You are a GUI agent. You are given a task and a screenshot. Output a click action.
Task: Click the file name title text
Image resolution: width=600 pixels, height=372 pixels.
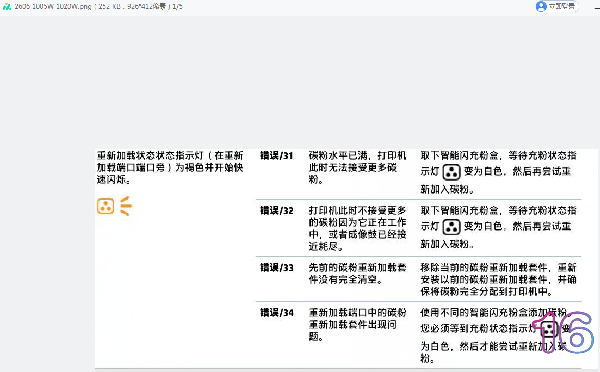click(99, 7)
